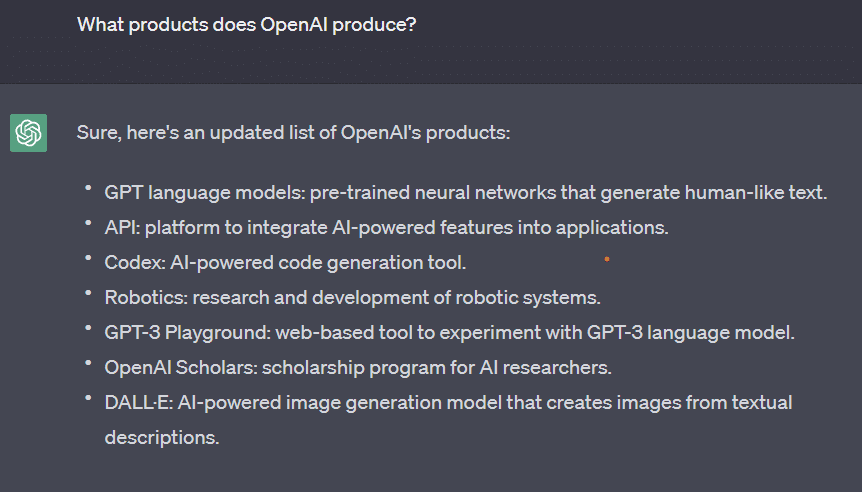Image resolution: width=862 pixels, height=492 pixels.
Task: Click the bullet dot before GPT-3 Playground
Action: click(x=88, y=328)
